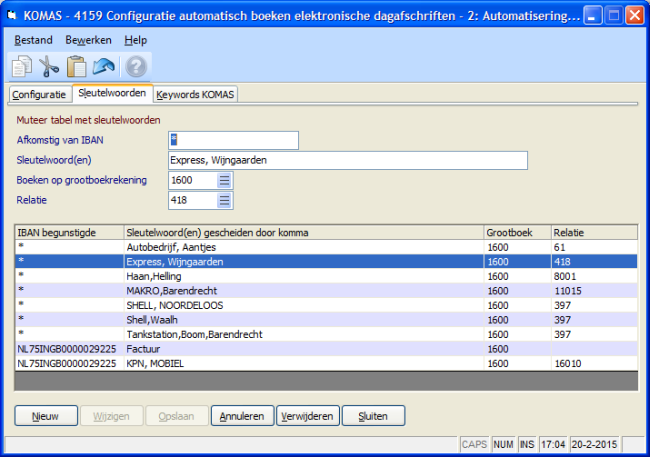Click the Copy toolbar icon
The height and width of the screenshot is (457, 650).
click(x=22, y=66)
